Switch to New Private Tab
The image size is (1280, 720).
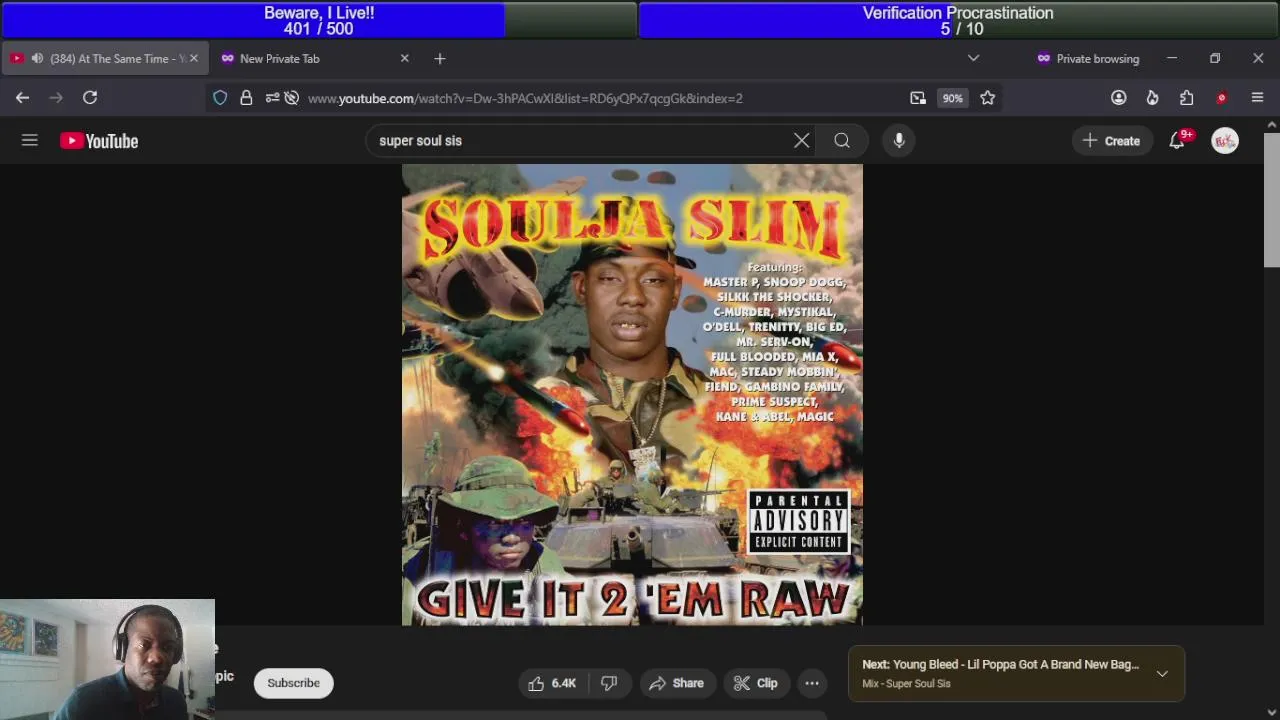point(315,59)
